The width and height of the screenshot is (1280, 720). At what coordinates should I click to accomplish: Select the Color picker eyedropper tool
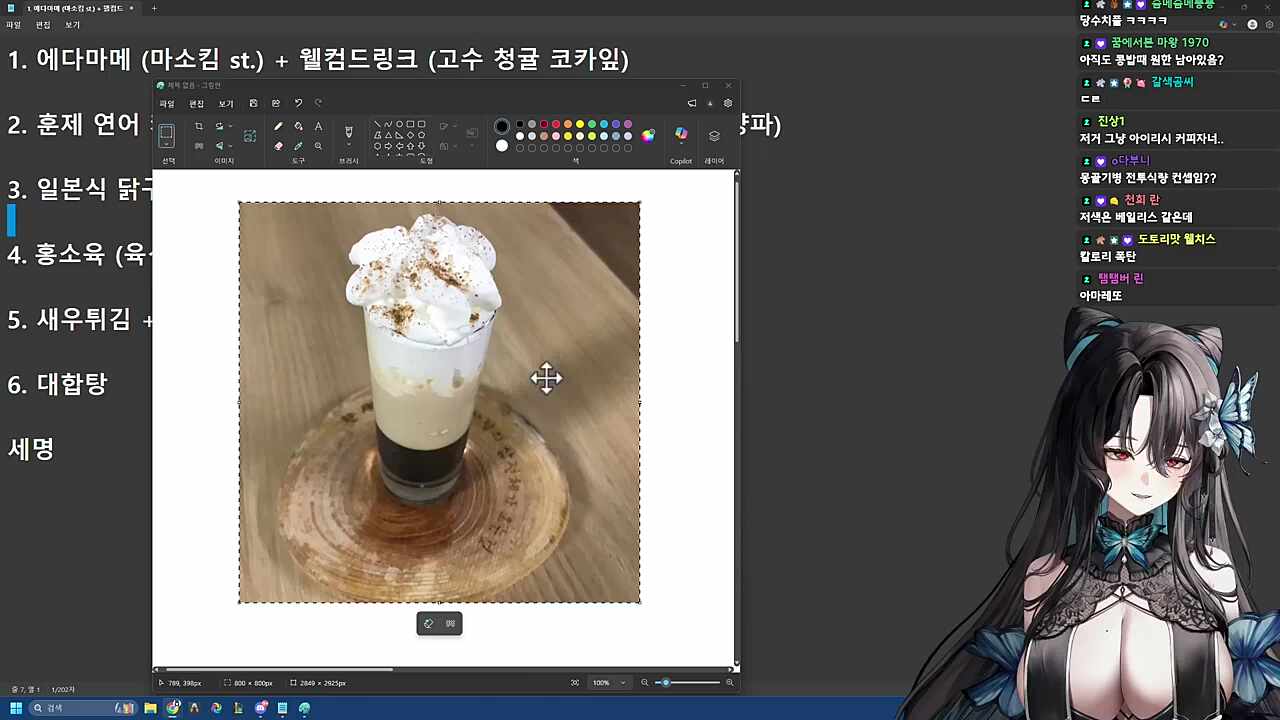(298, 146)
